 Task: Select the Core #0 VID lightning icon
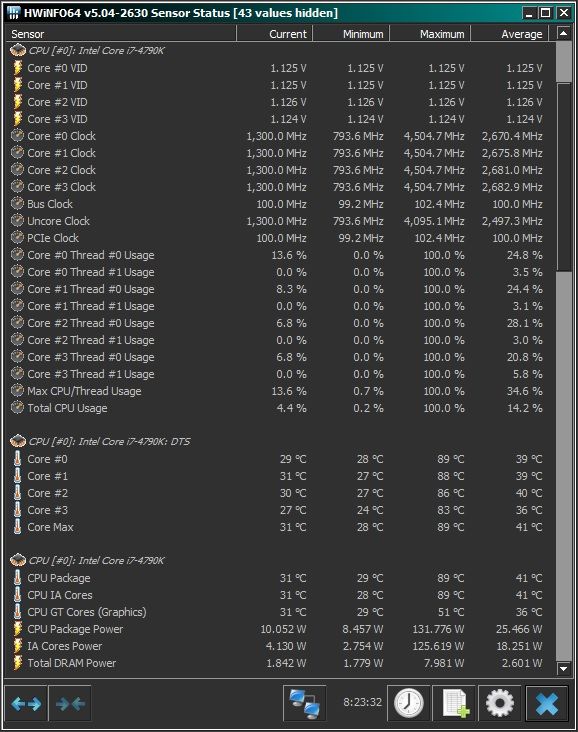click(x=17, y=68)
